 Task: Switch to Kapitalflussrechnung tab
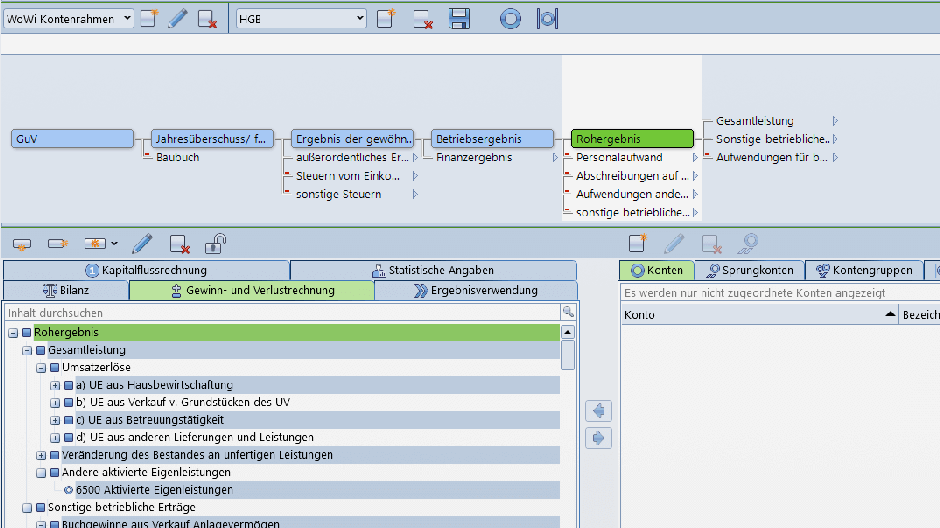146,270
